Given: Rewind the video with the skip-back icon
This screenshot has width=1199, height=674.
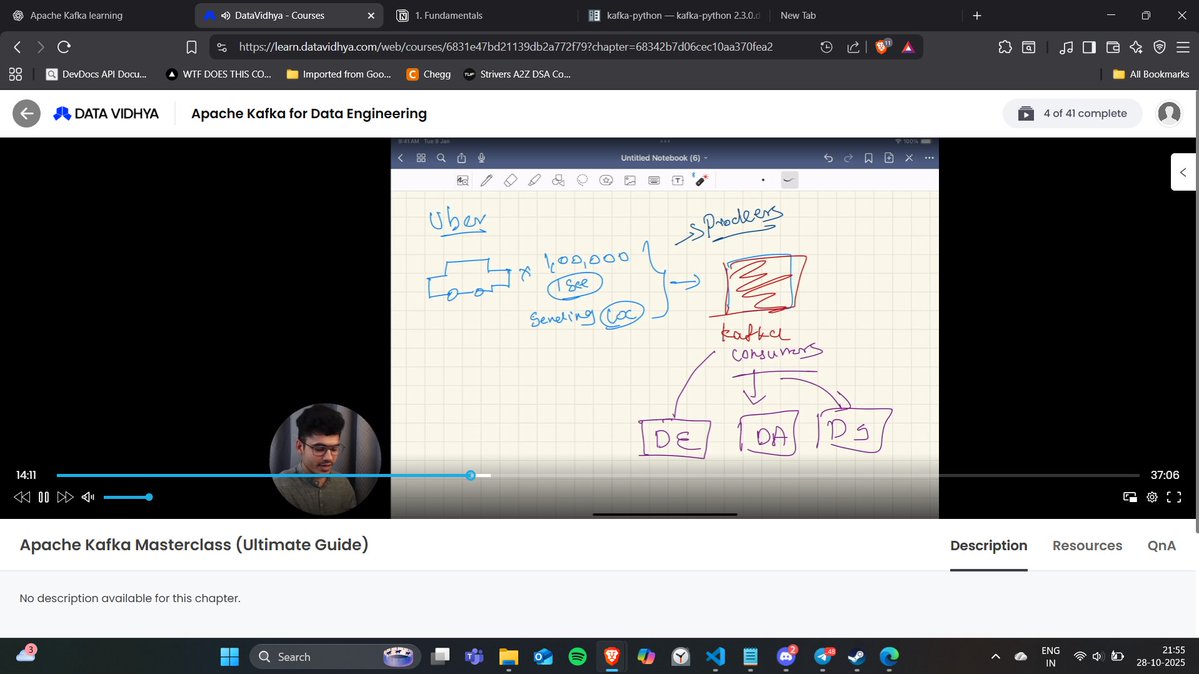Looking at the screenshot, I should (x=21, y=497).
